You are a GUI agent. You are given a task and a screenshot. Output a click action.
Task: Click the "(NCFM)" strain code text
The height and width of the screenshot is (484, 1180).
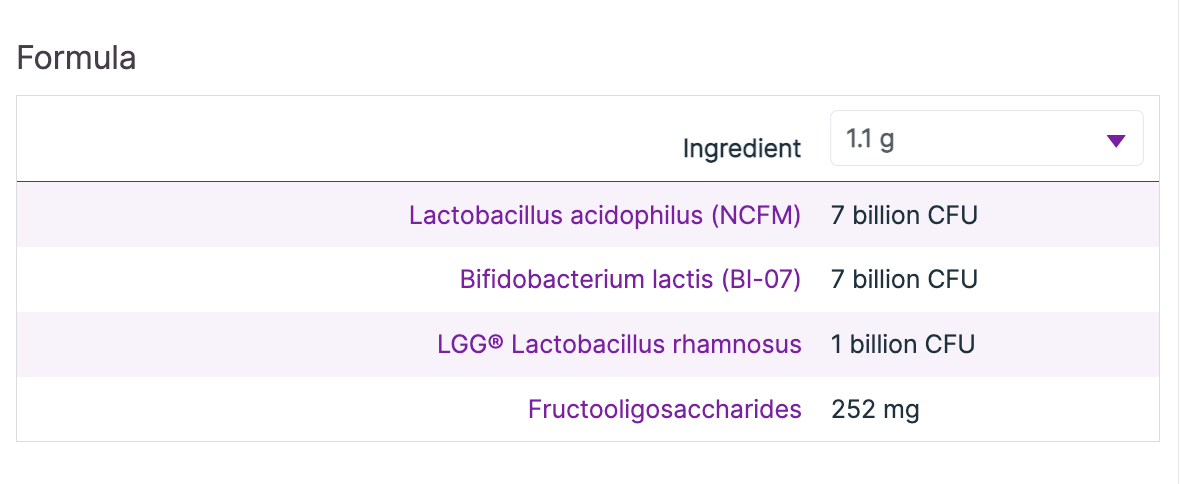tap(756, 215)
